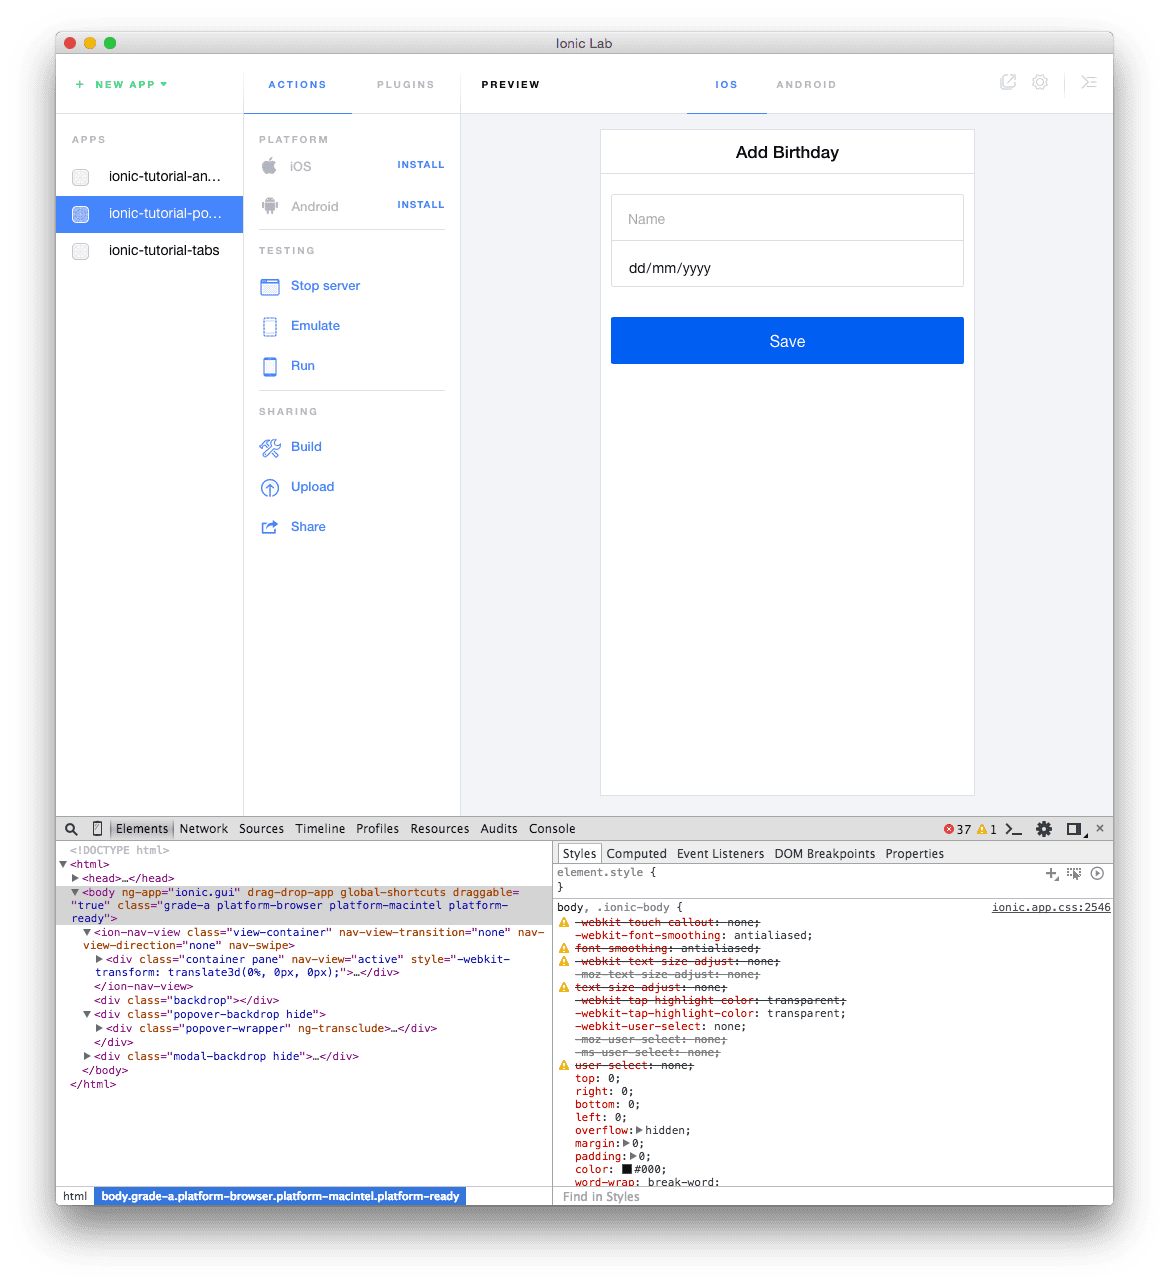This screenshot has height=1285, width=1169.
Task: Open the preview in an external browser
Action: (1008, 82)
